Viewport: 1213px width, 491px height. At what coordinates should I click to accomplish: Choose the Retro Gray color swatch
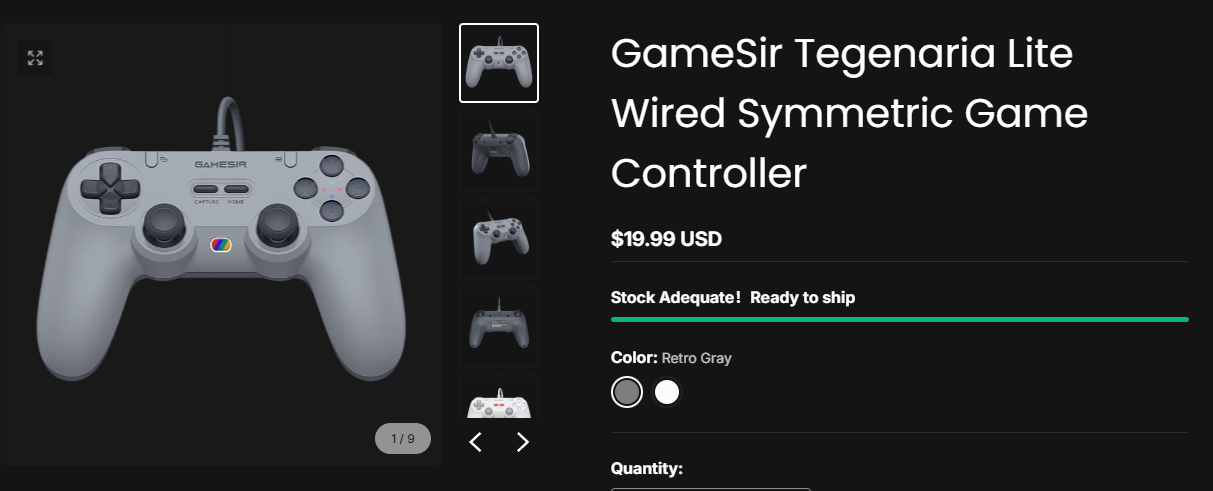[x=627, y=392]
